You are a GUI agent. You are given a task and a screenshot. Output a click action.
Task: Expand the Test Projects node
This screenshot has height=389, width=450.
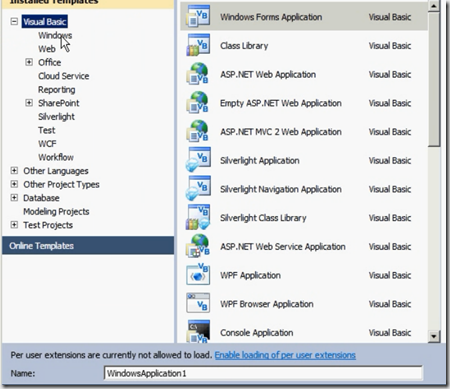point(14,225)
